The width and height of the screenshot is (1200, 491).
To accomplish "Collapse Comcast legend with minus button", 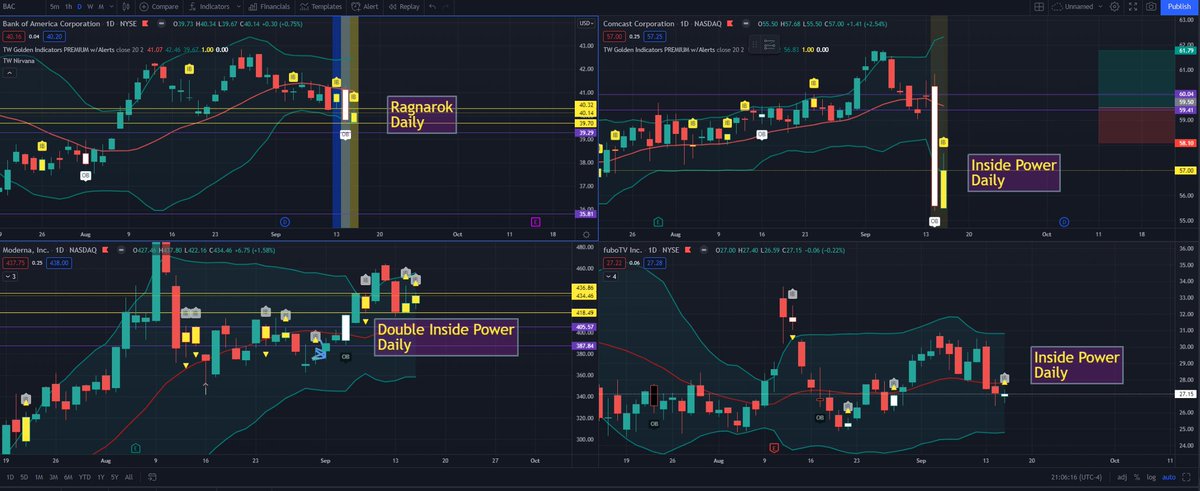I will [x=746, y=23].
